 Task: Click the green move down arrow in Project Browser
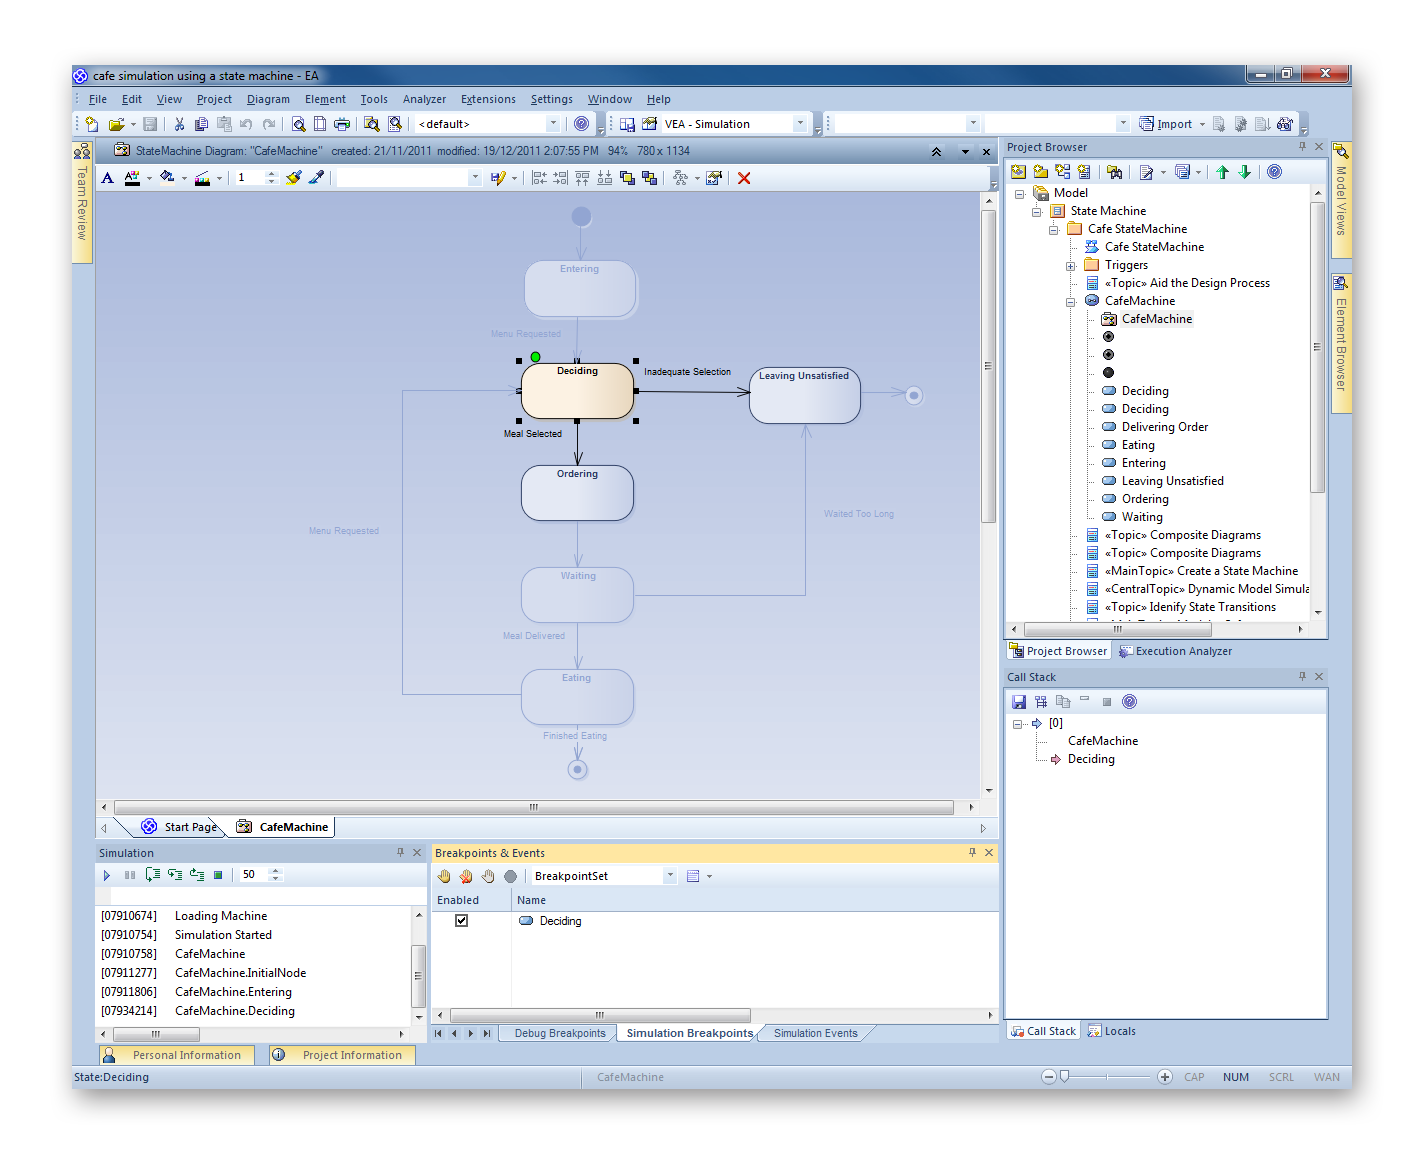1245,172
